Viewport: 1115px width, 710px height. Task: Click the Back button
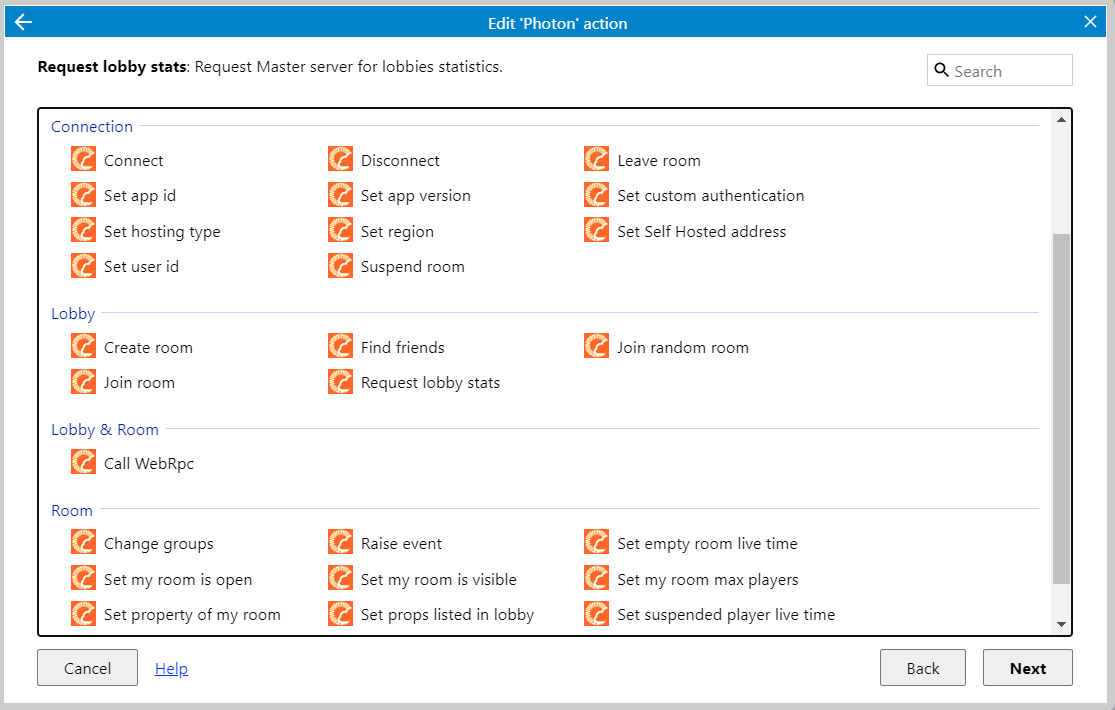tap(922, 668)
